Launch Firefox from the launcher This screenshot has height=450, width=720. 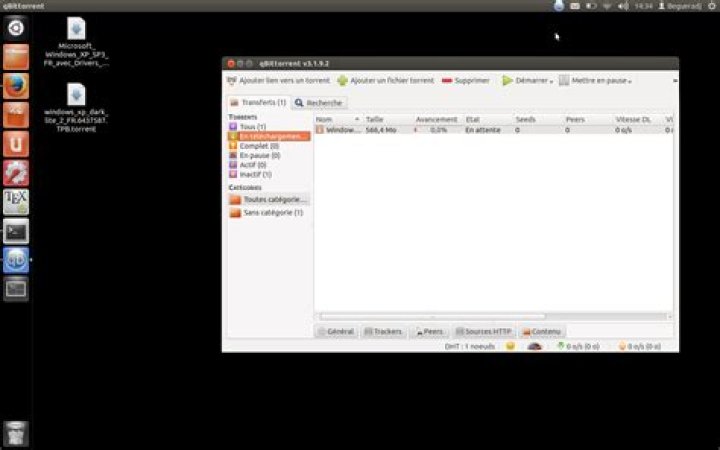(16, 86)
